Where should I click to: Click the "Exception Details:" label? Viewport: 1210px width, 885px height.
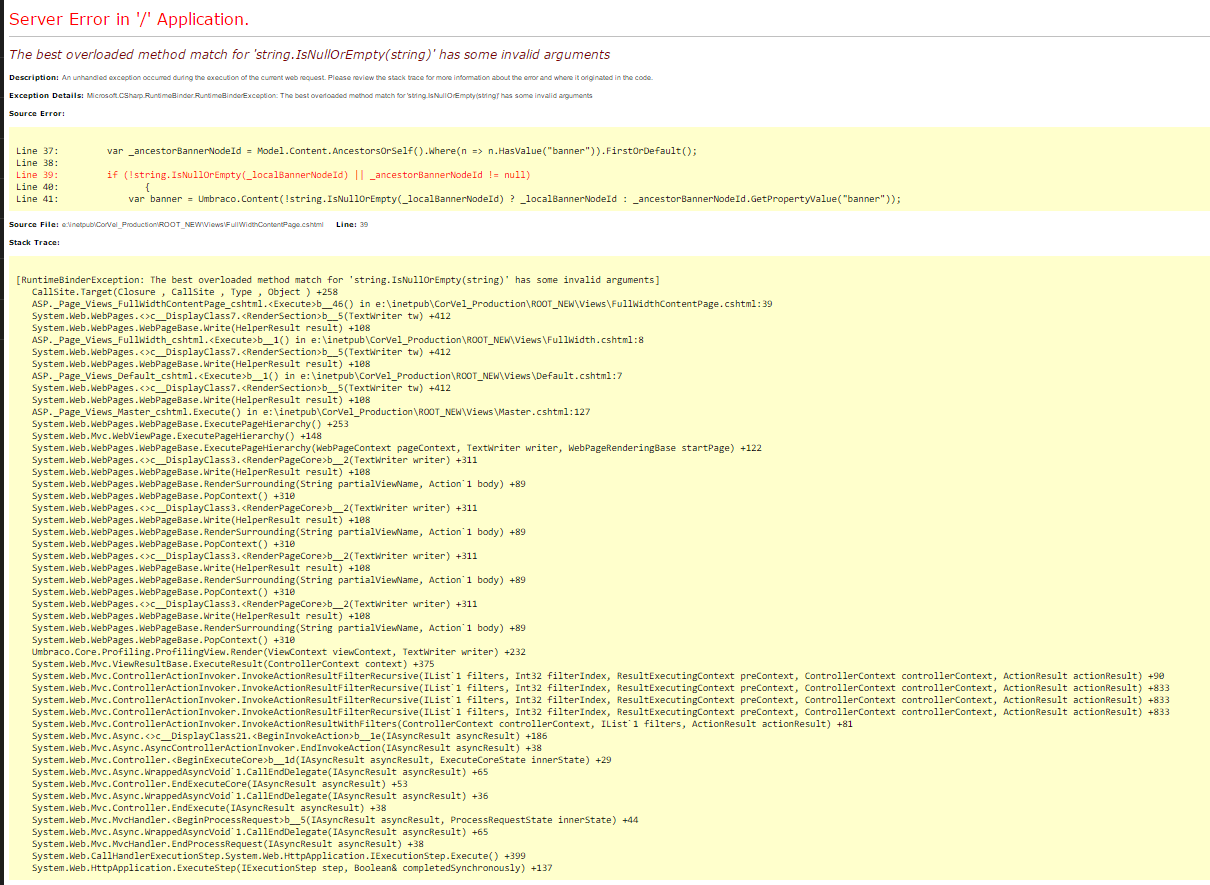click(x=46, y=96)
